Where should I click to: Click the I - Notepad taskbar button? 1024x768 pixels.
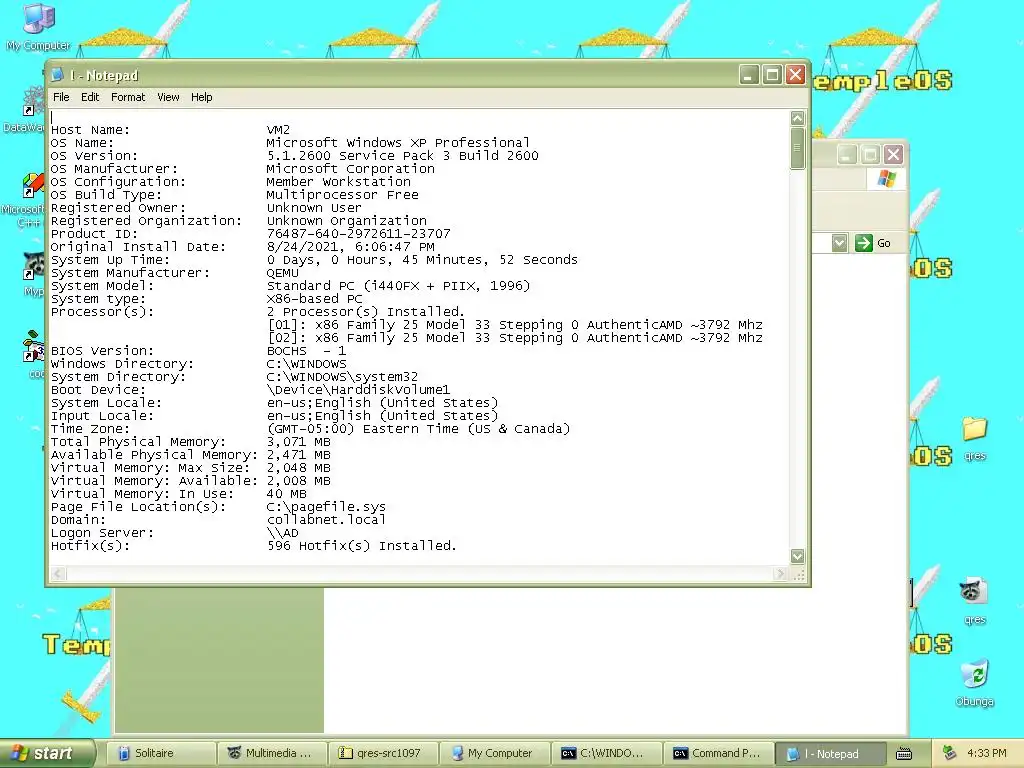click(829, 754)
